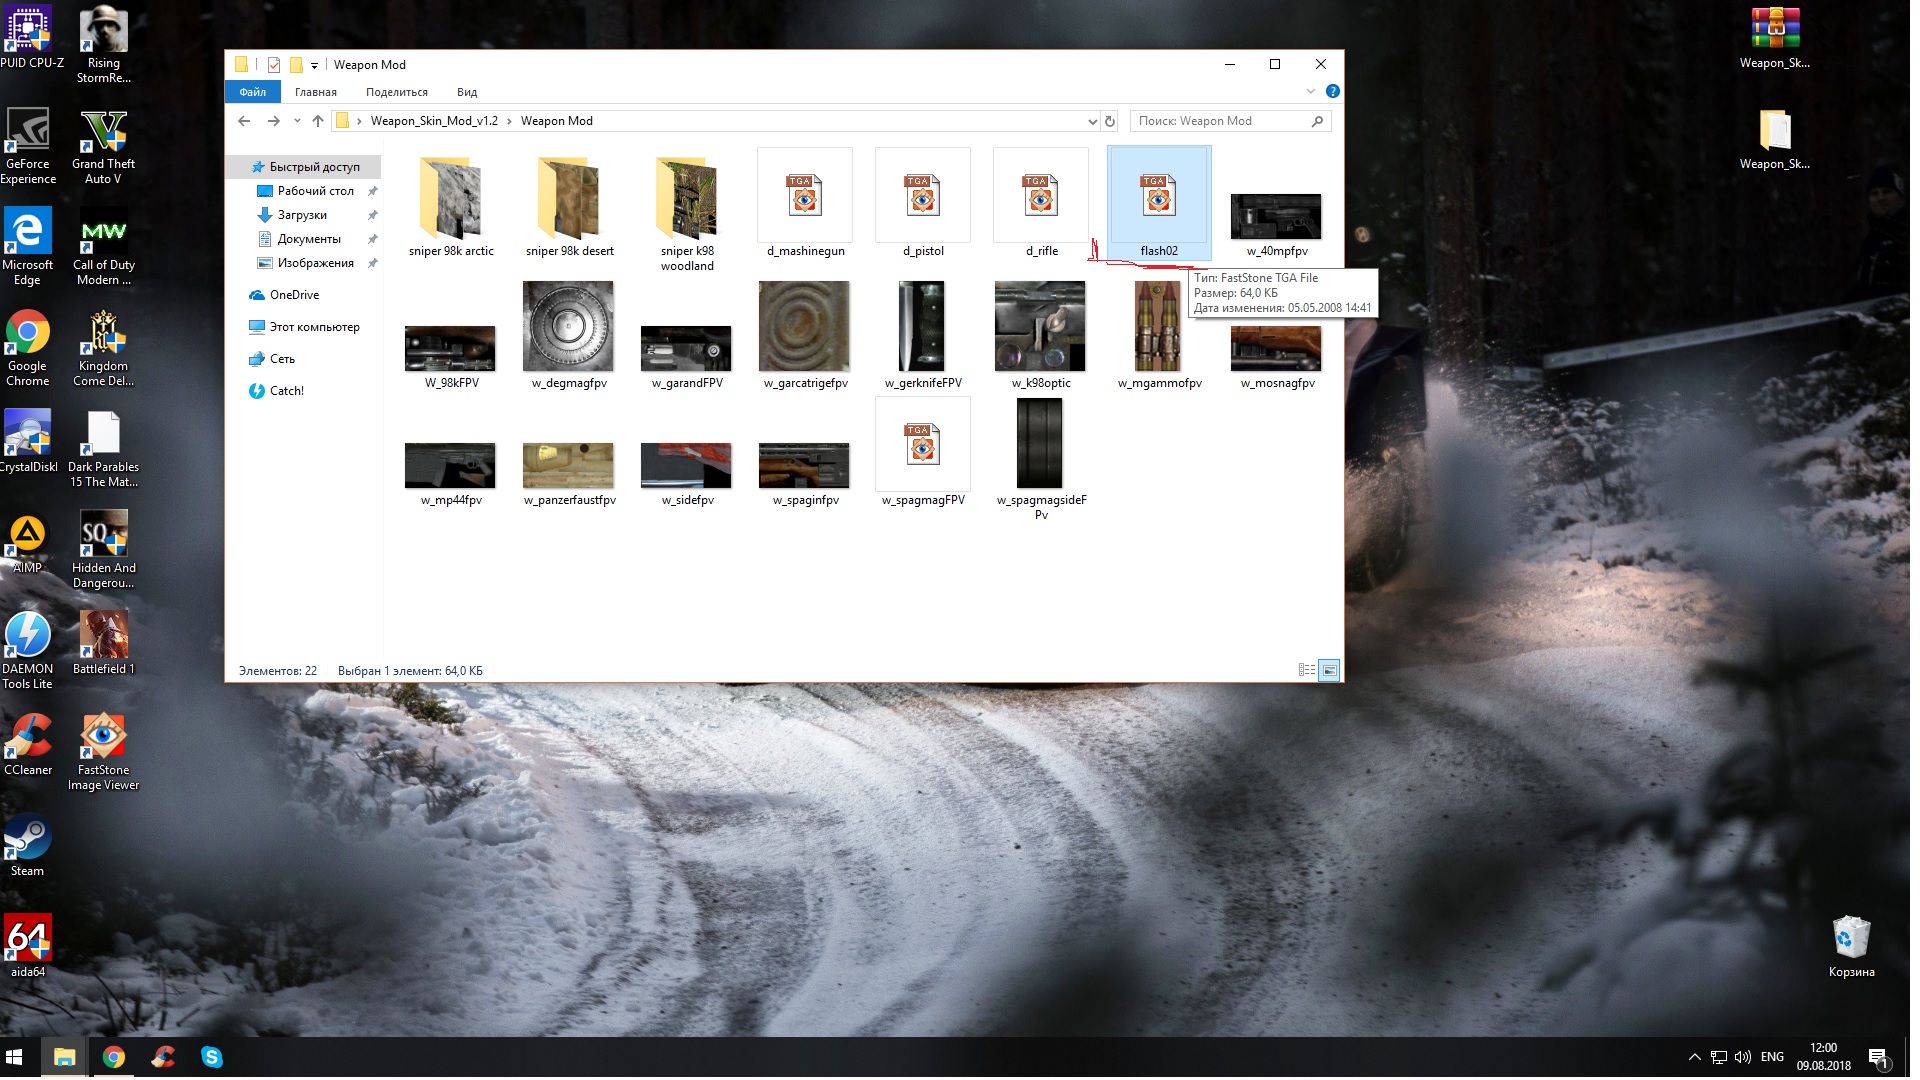Open the Файл menu tab
This screenshot has width=1920, height=1080.
(x=253, y=92)
